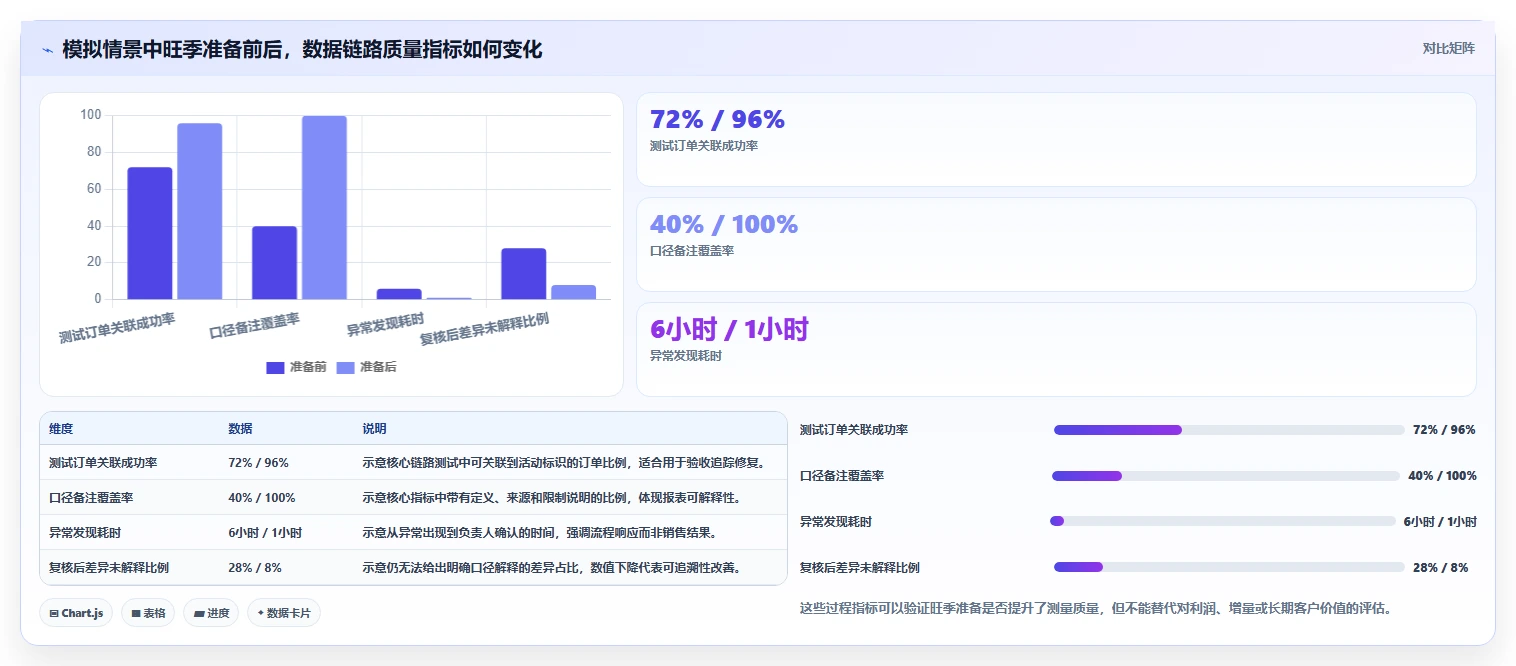Click the 表格 tag
The width and height of the screenshot is (1516, 666).
click(x=148, y=613)
